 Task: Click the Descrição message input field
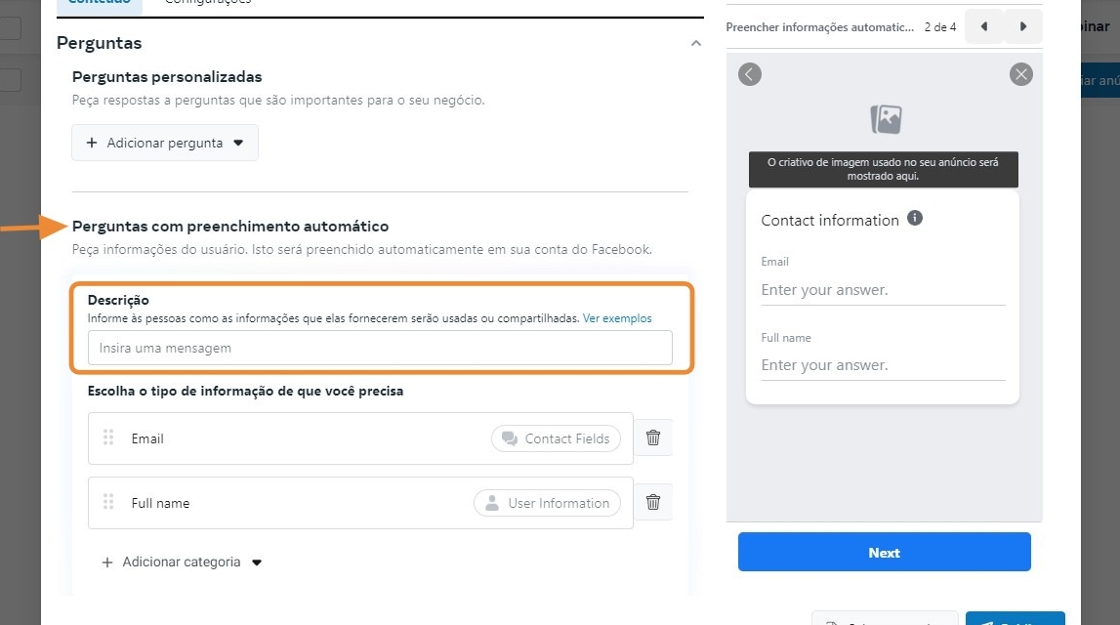(380, 348)
